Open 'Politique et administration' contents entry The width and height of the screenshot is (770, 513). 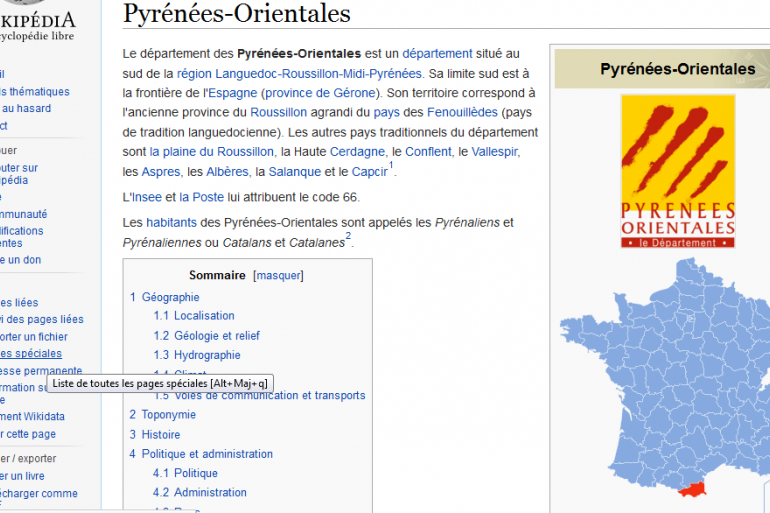pos(207,454)
